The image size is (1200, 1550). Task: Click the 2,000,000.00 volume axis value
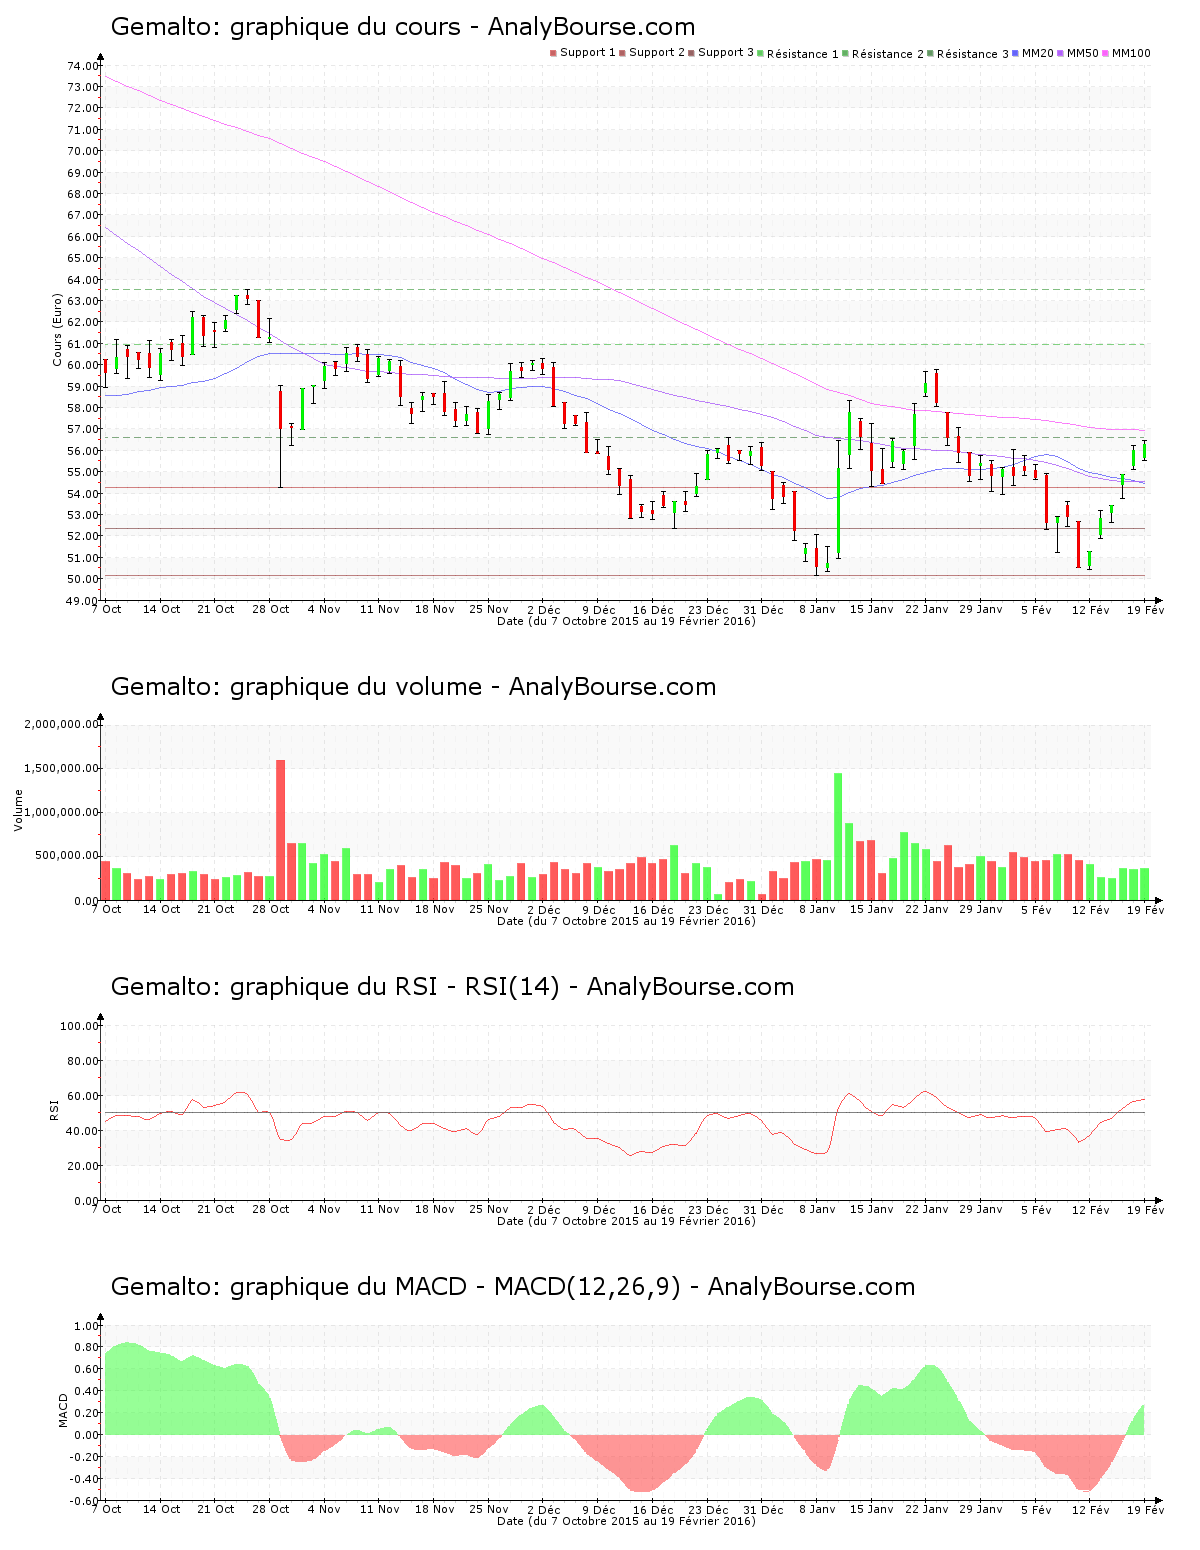pyautogui.click(x=61, y=724)
